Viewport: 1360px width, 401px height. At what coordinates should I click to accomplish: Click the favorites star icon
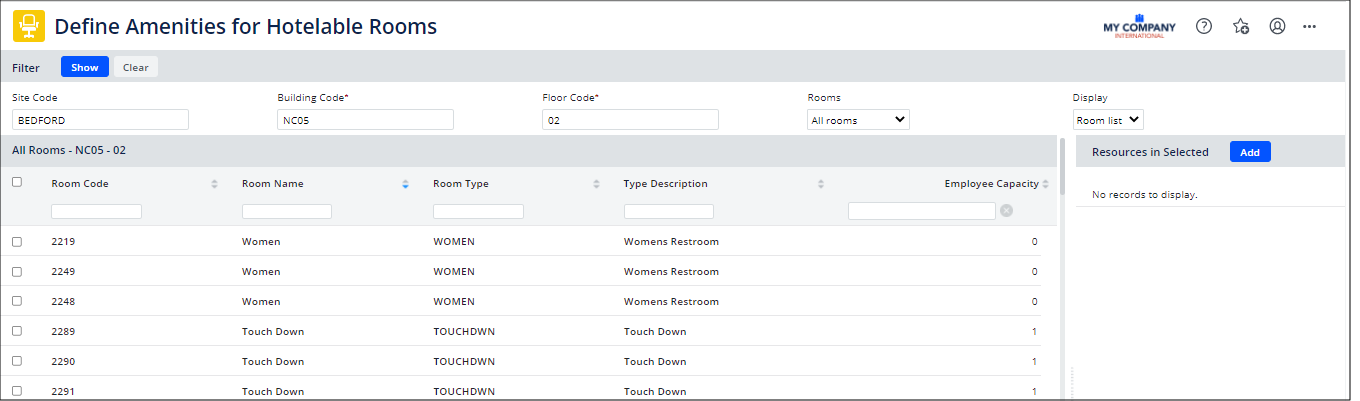pos(1241,27)
